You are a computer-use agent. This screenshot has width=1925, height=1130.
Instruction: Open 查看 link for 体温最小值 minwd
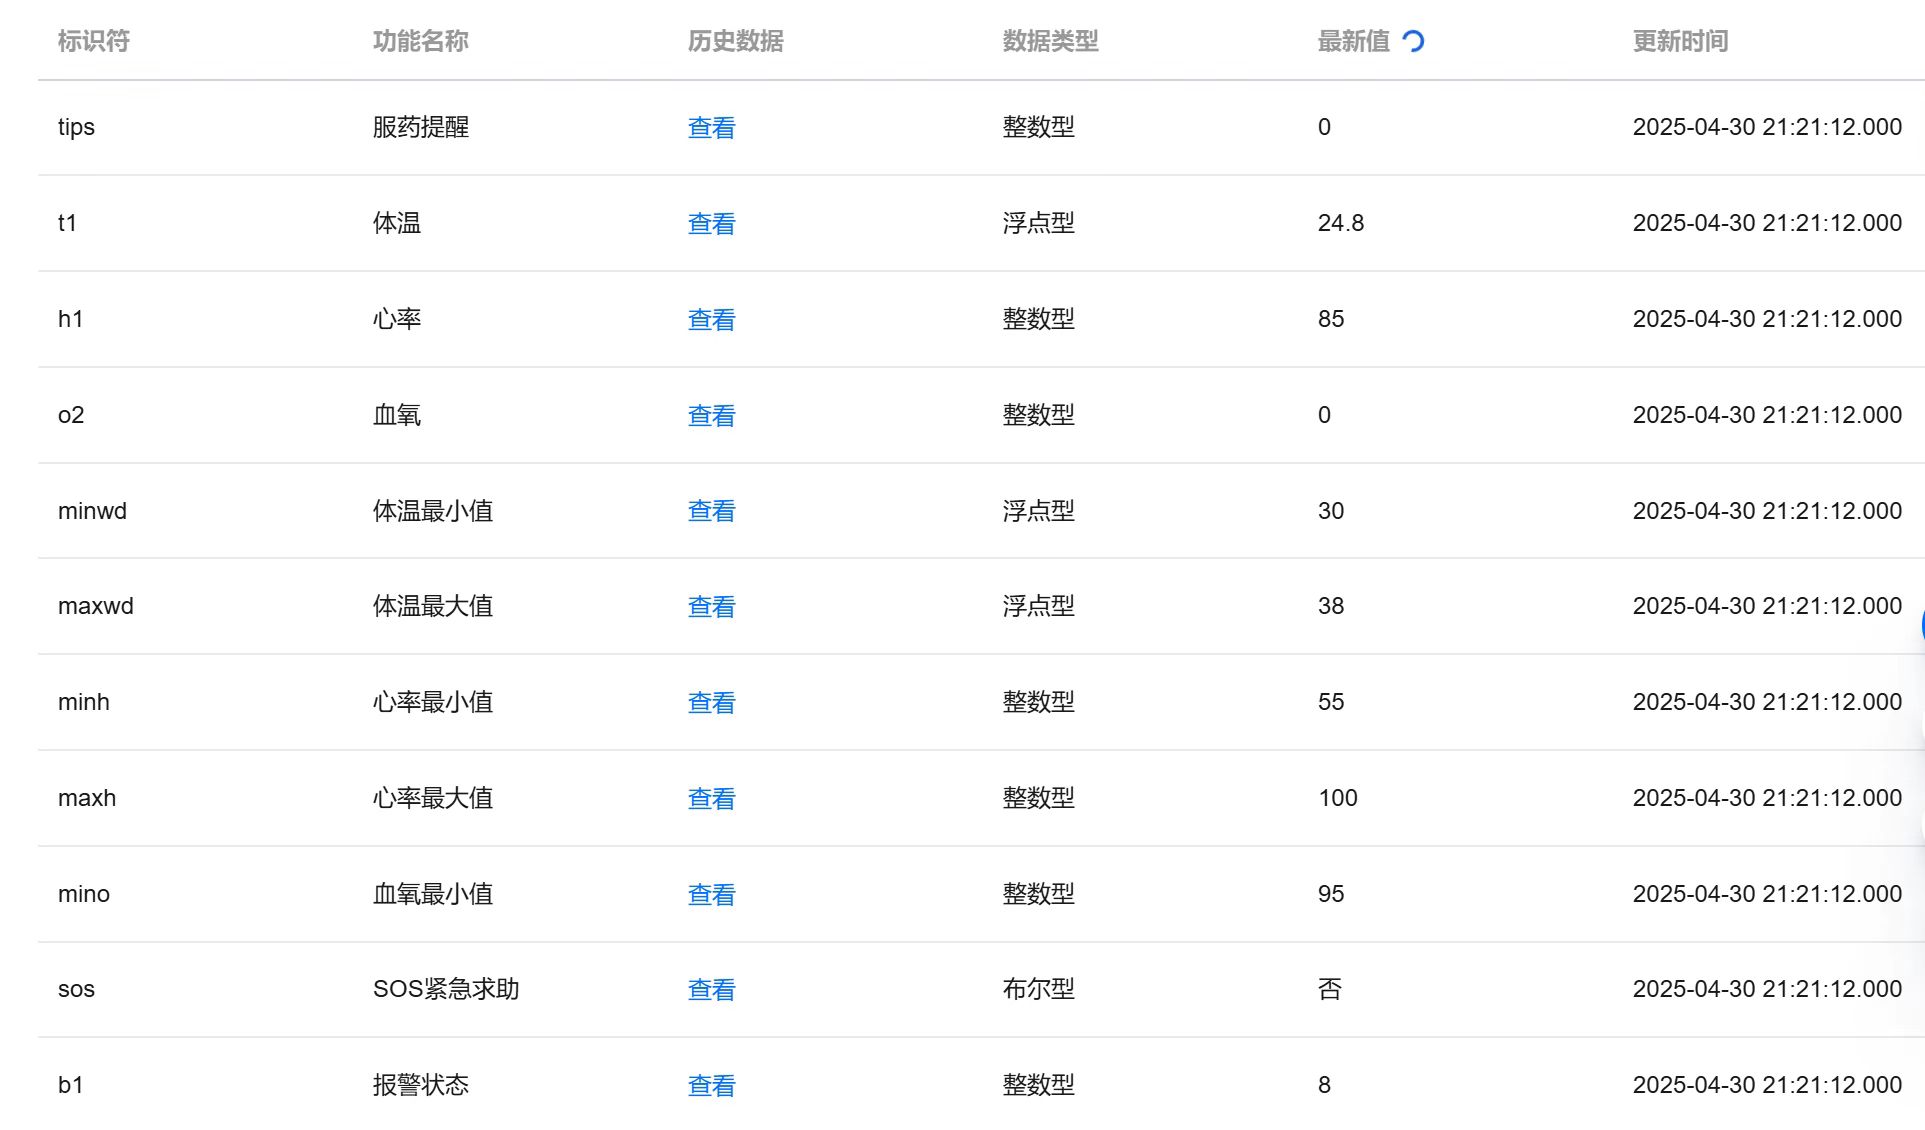(711, 511)
